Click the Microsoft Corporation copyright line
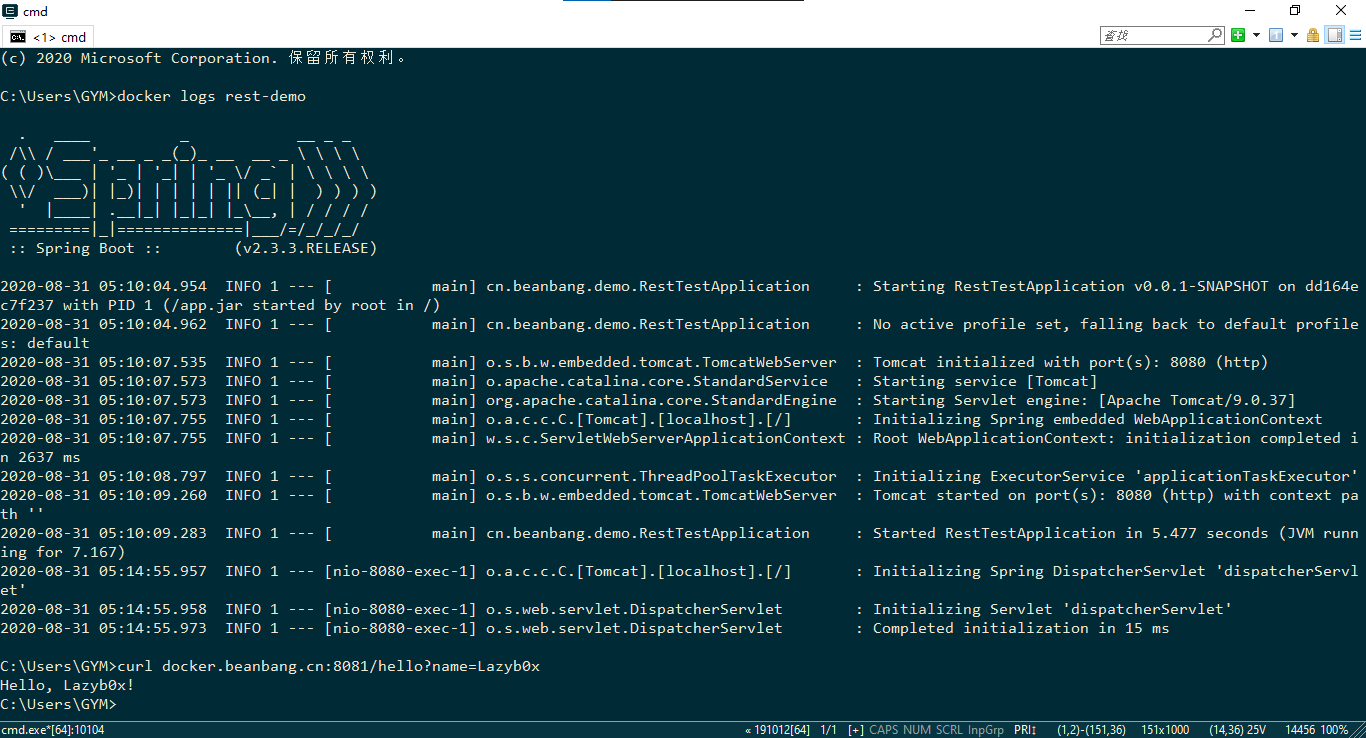This screenshot has width=1366, height=738. pos(203,58)
